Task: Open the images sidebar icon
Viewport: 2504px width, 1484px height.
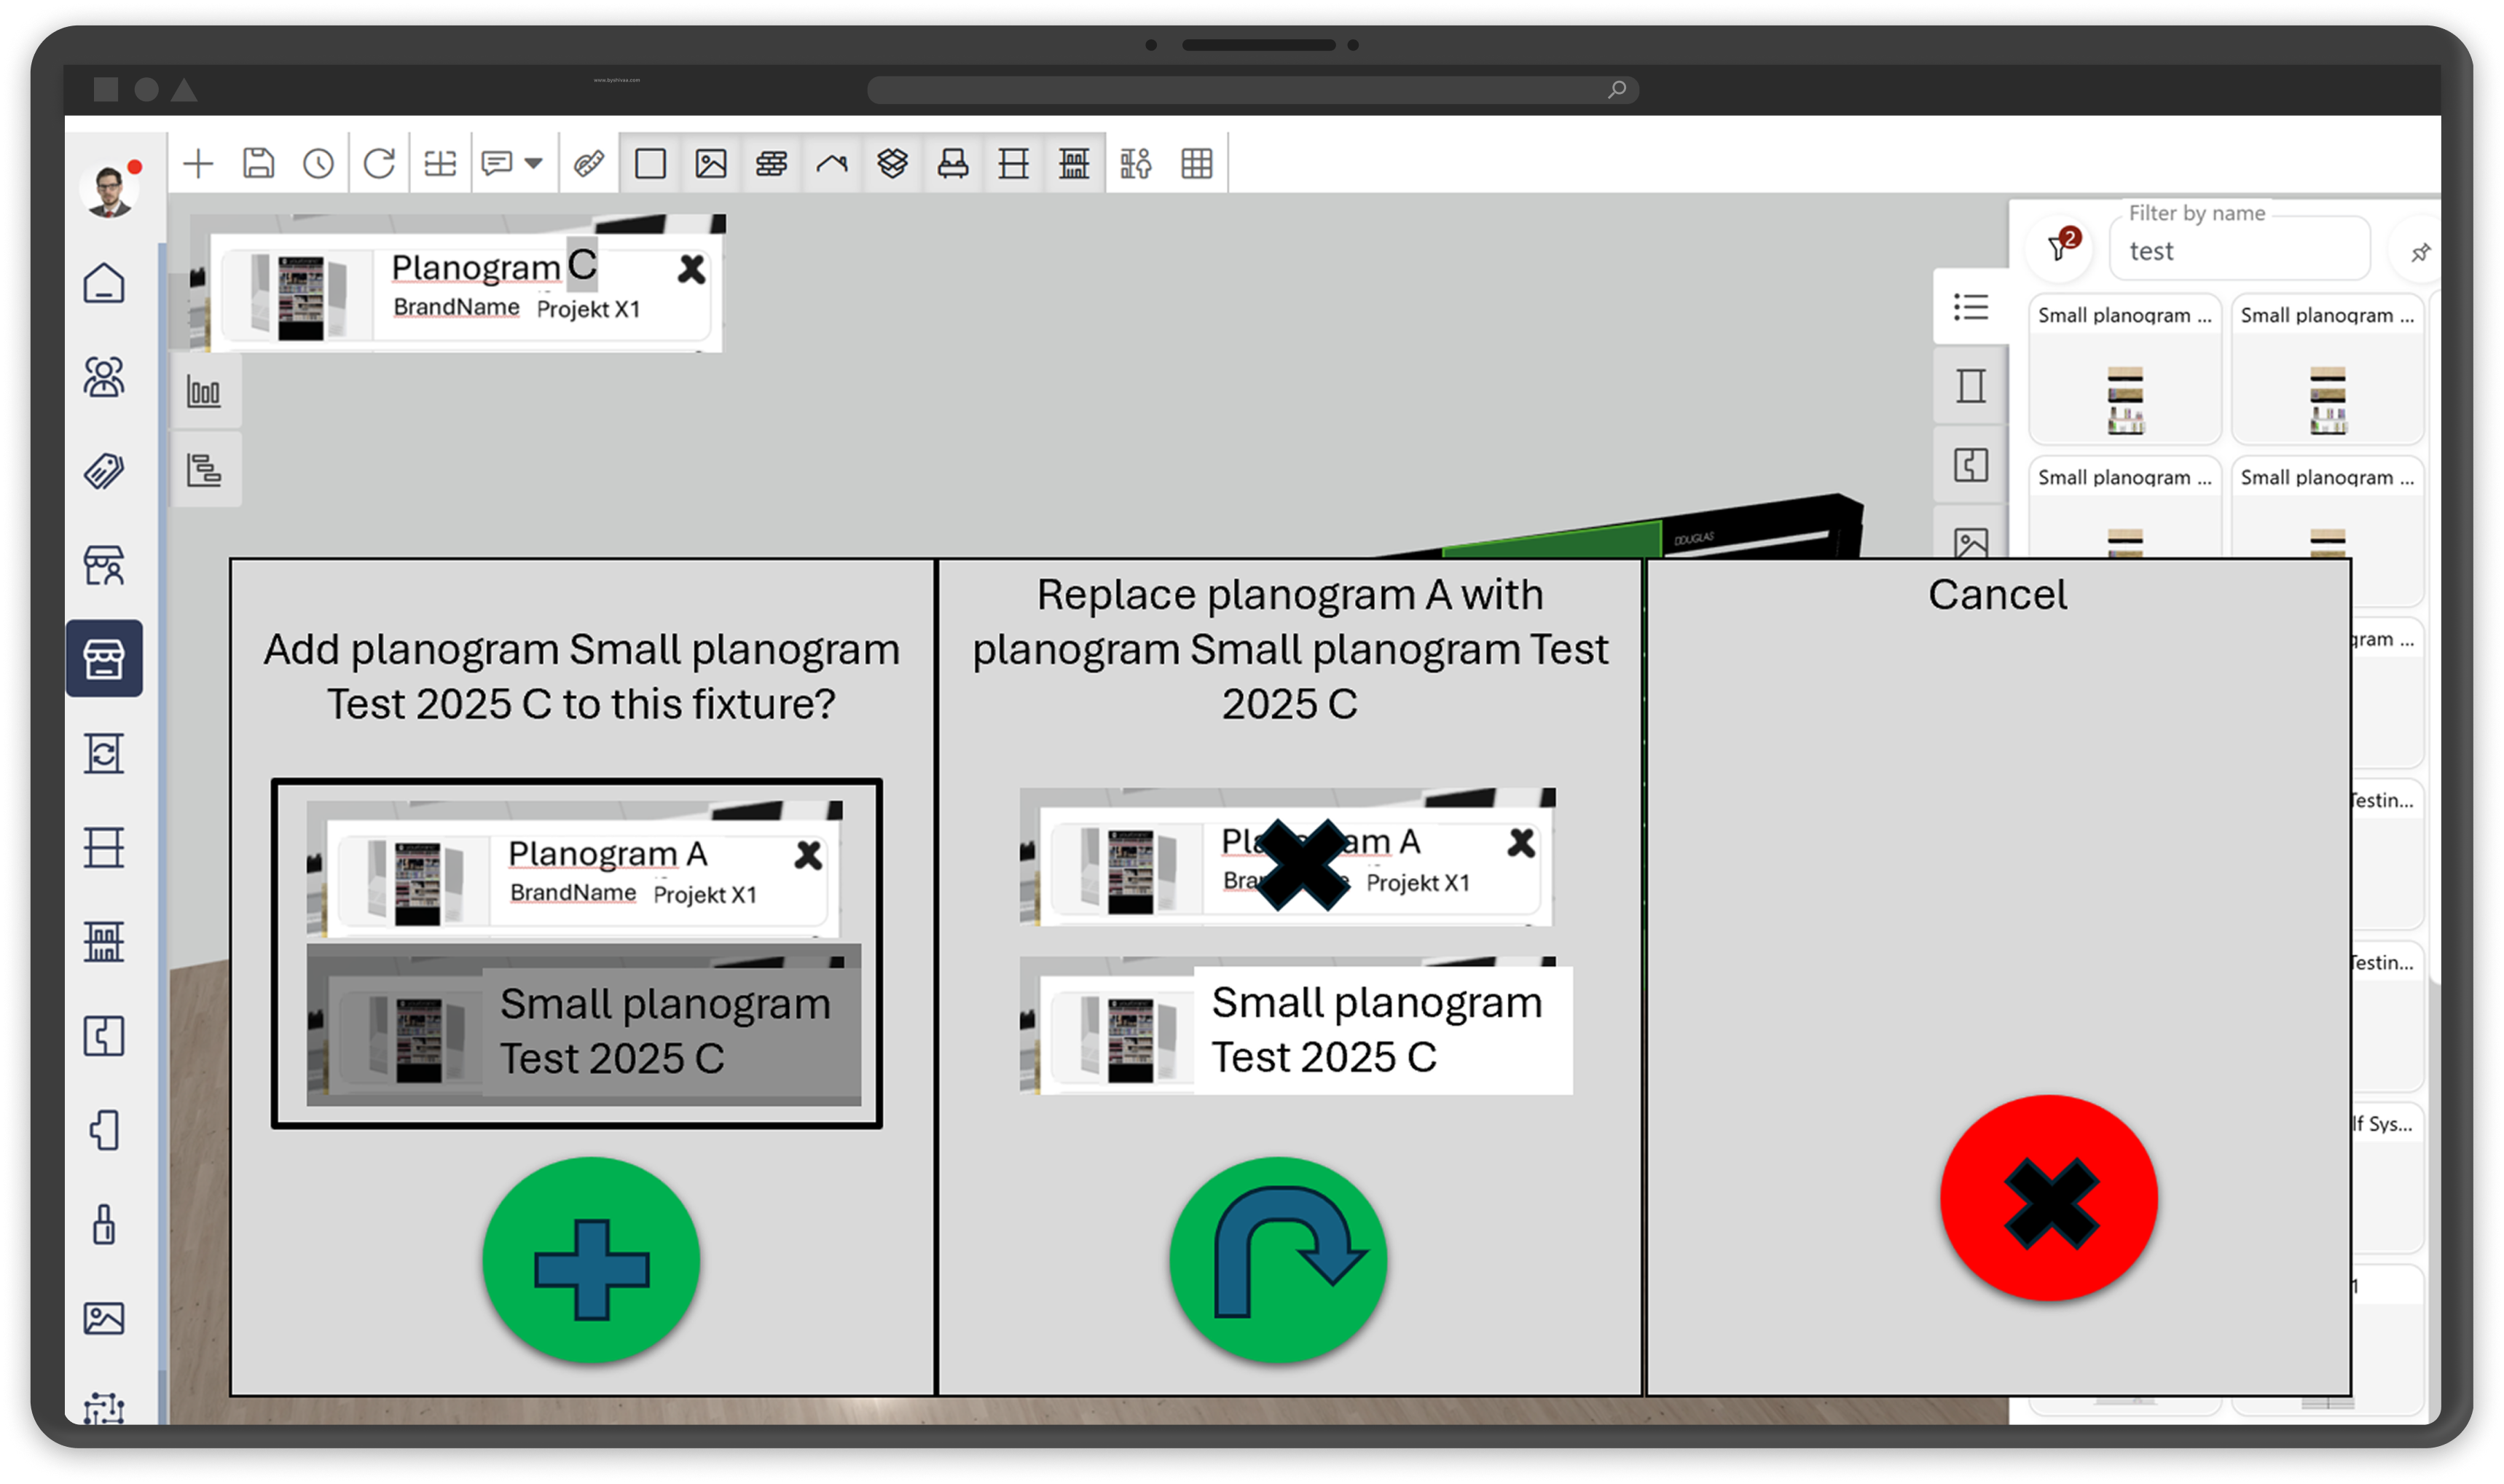Action: pyautogui.click(x=104, y=1318)
